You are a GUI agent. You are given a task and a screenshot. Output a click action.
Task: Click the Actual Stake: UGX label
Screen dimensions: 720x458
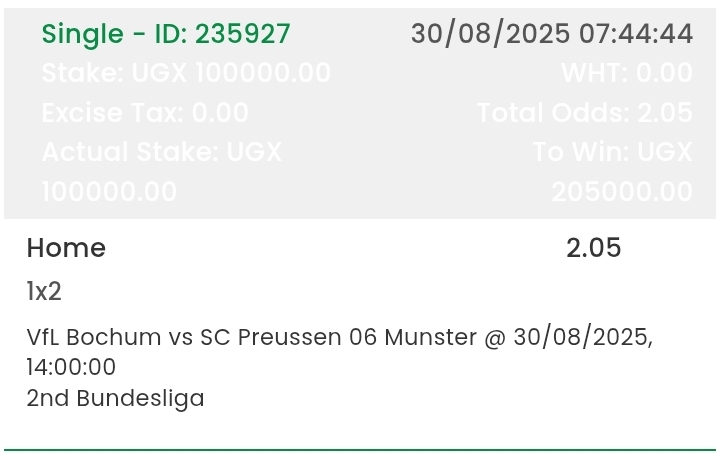[162, 152]
